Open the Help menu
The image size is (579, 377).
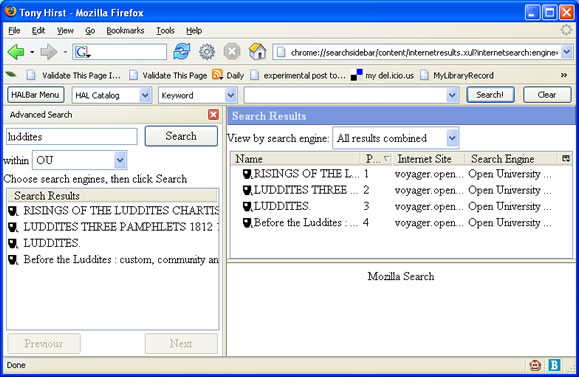pyautogui.click(x=194, y=31)
